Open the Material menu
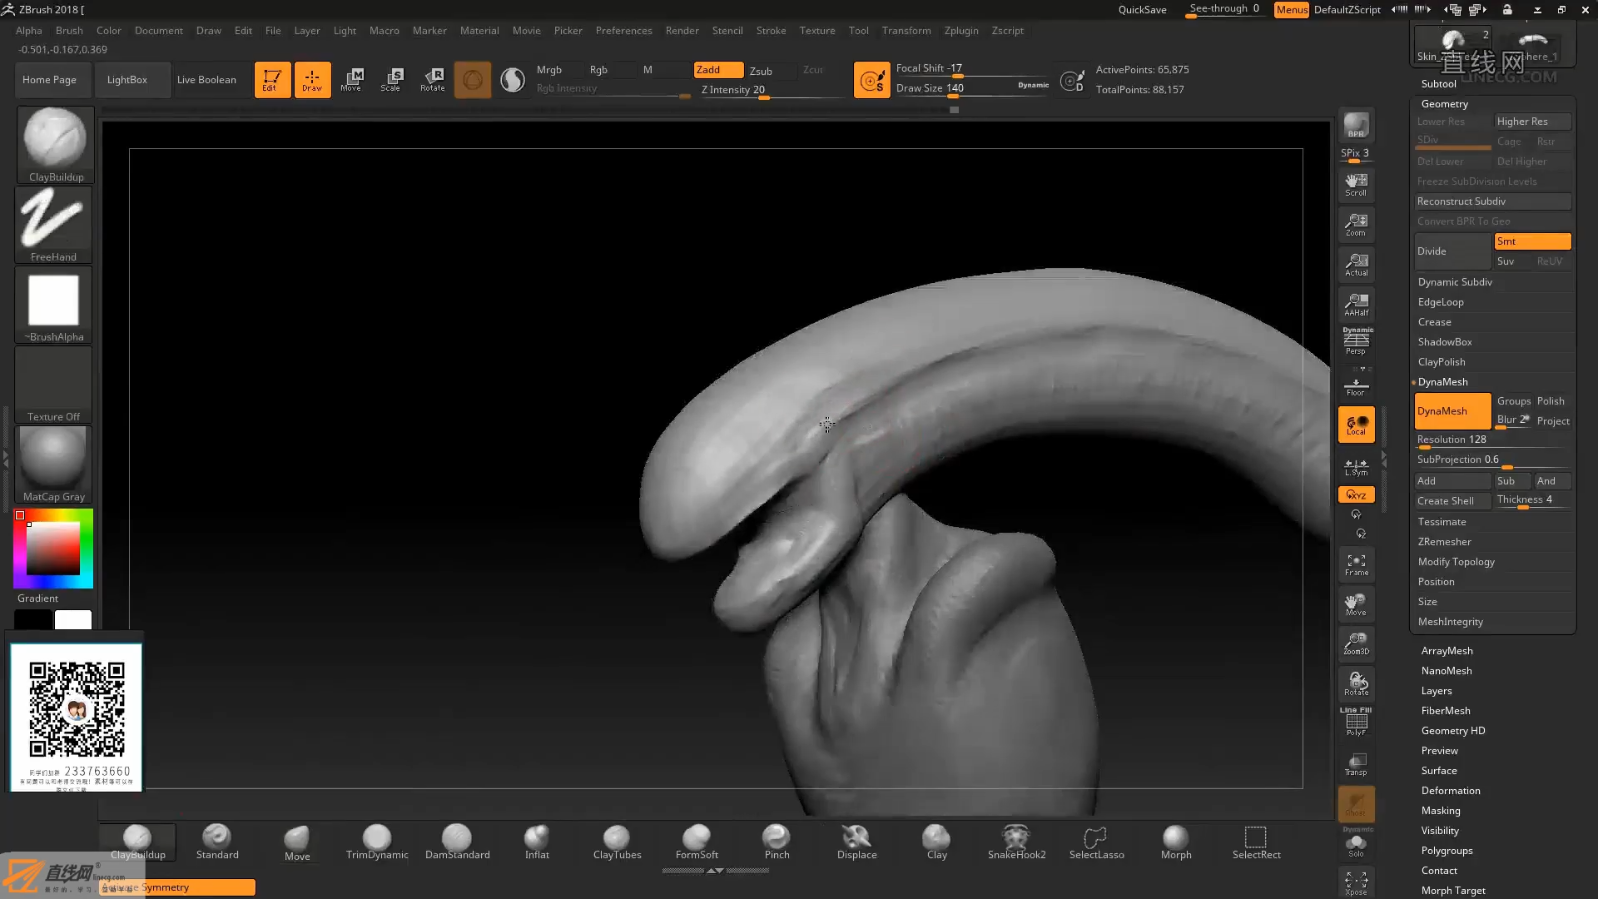Screen dimensions: 1598x899 479,30
